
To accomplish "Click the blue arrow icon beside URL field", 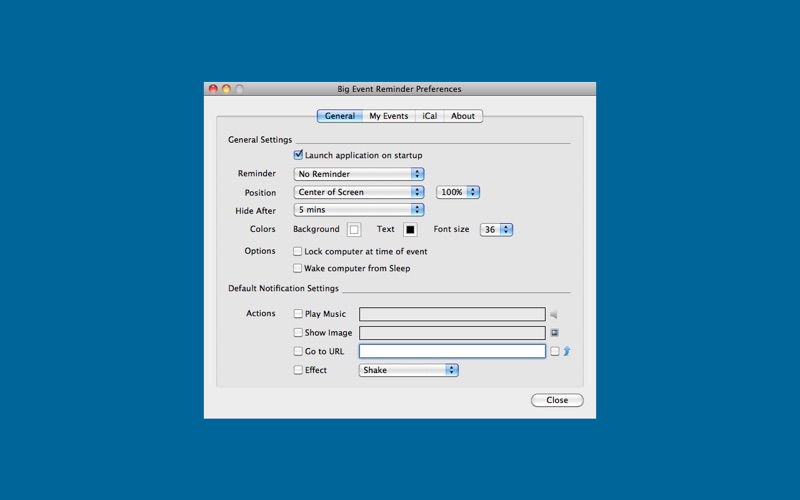I will (x=567, y=351).
